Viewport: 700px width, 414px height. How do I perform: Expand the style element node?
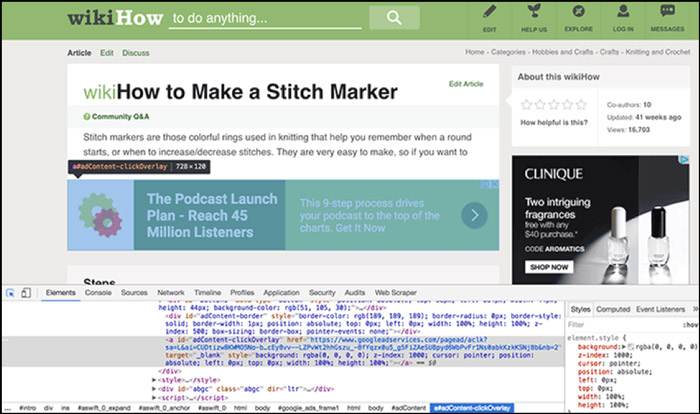click(154, 380)
